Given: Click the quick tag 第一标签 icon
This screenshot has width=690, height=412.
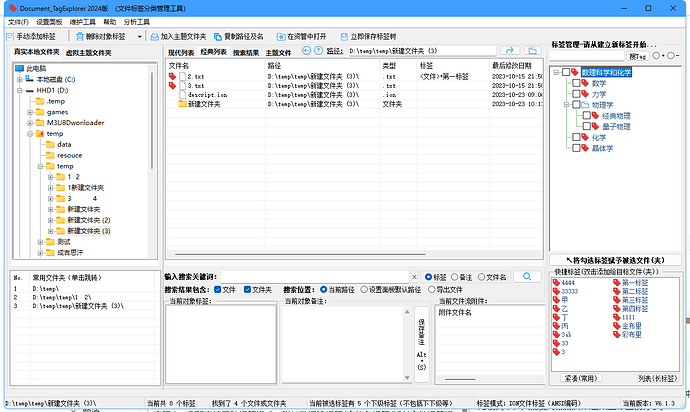Looking at the screenshot, I should pos(617,283).
